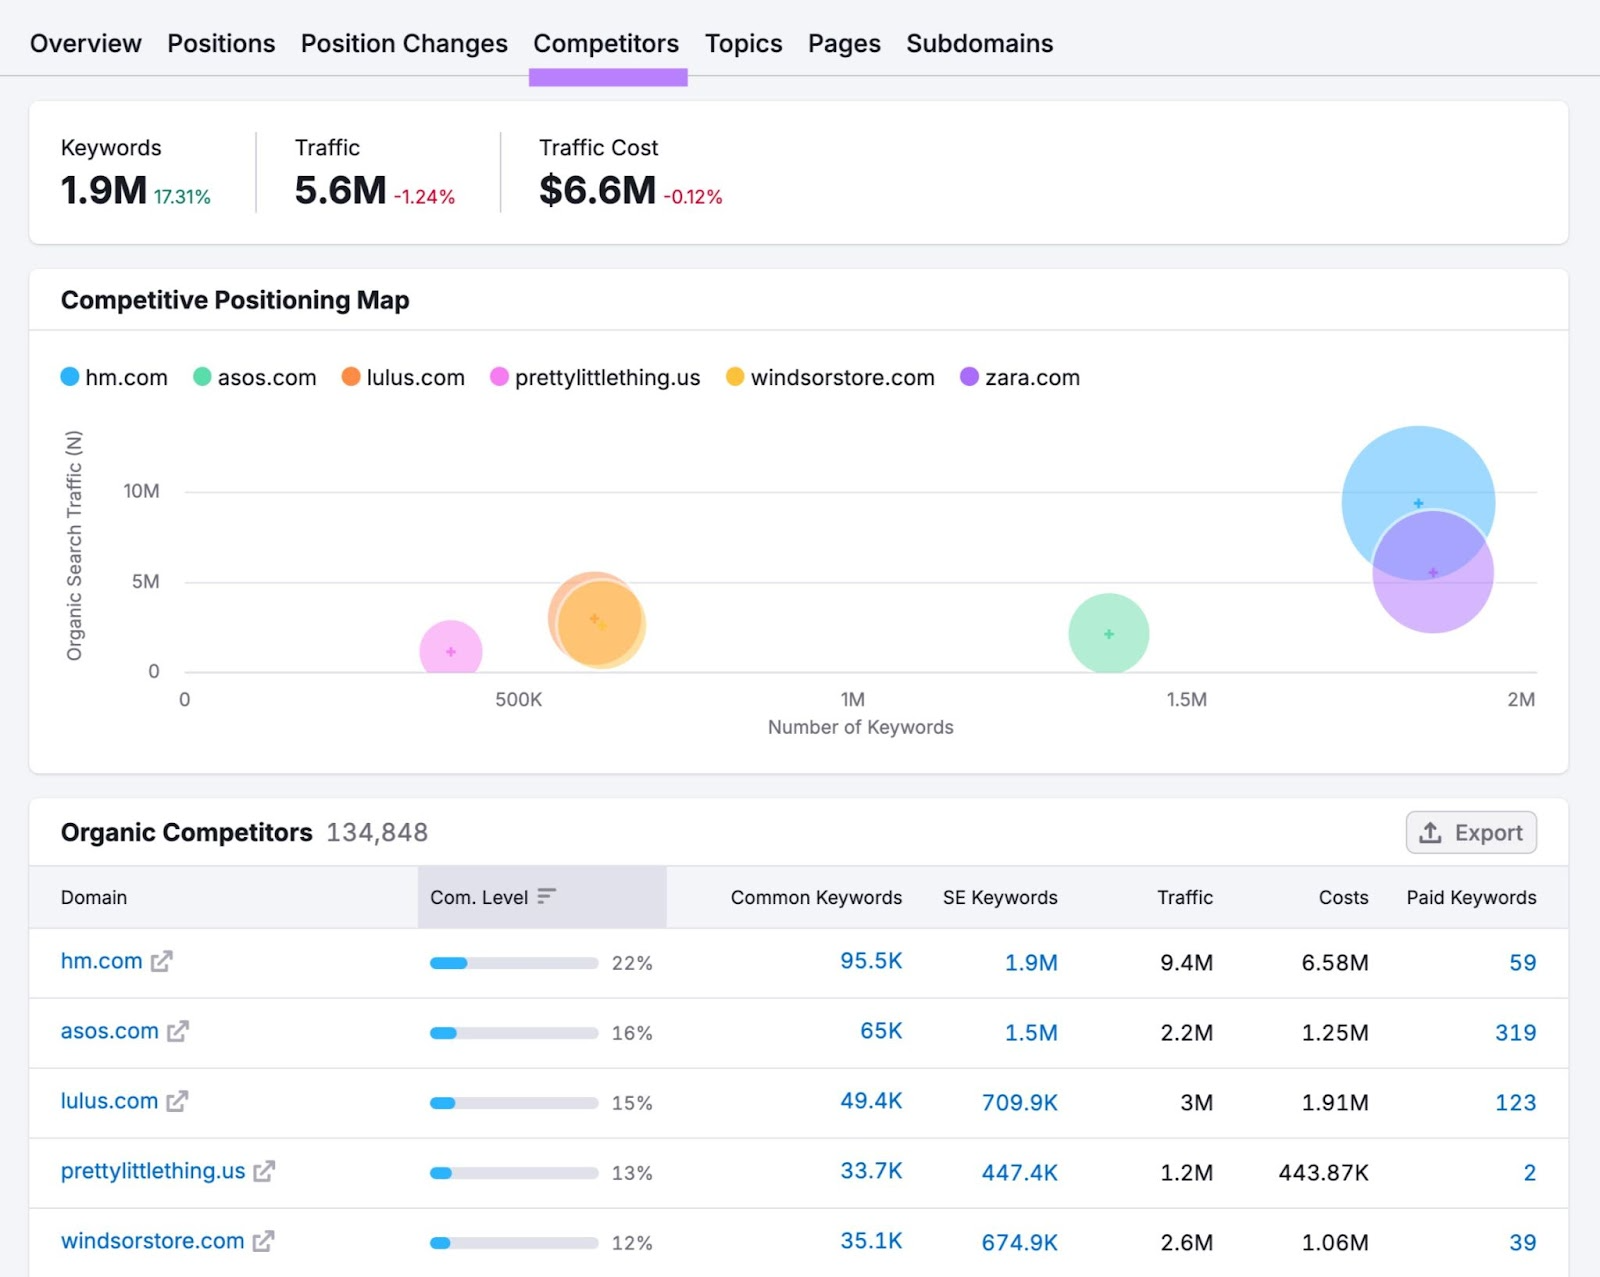Screen dimensions: 1600x1277
Task: Open hm.com via its external link icon
Action: pyautogui.click(x=162, y=962)
